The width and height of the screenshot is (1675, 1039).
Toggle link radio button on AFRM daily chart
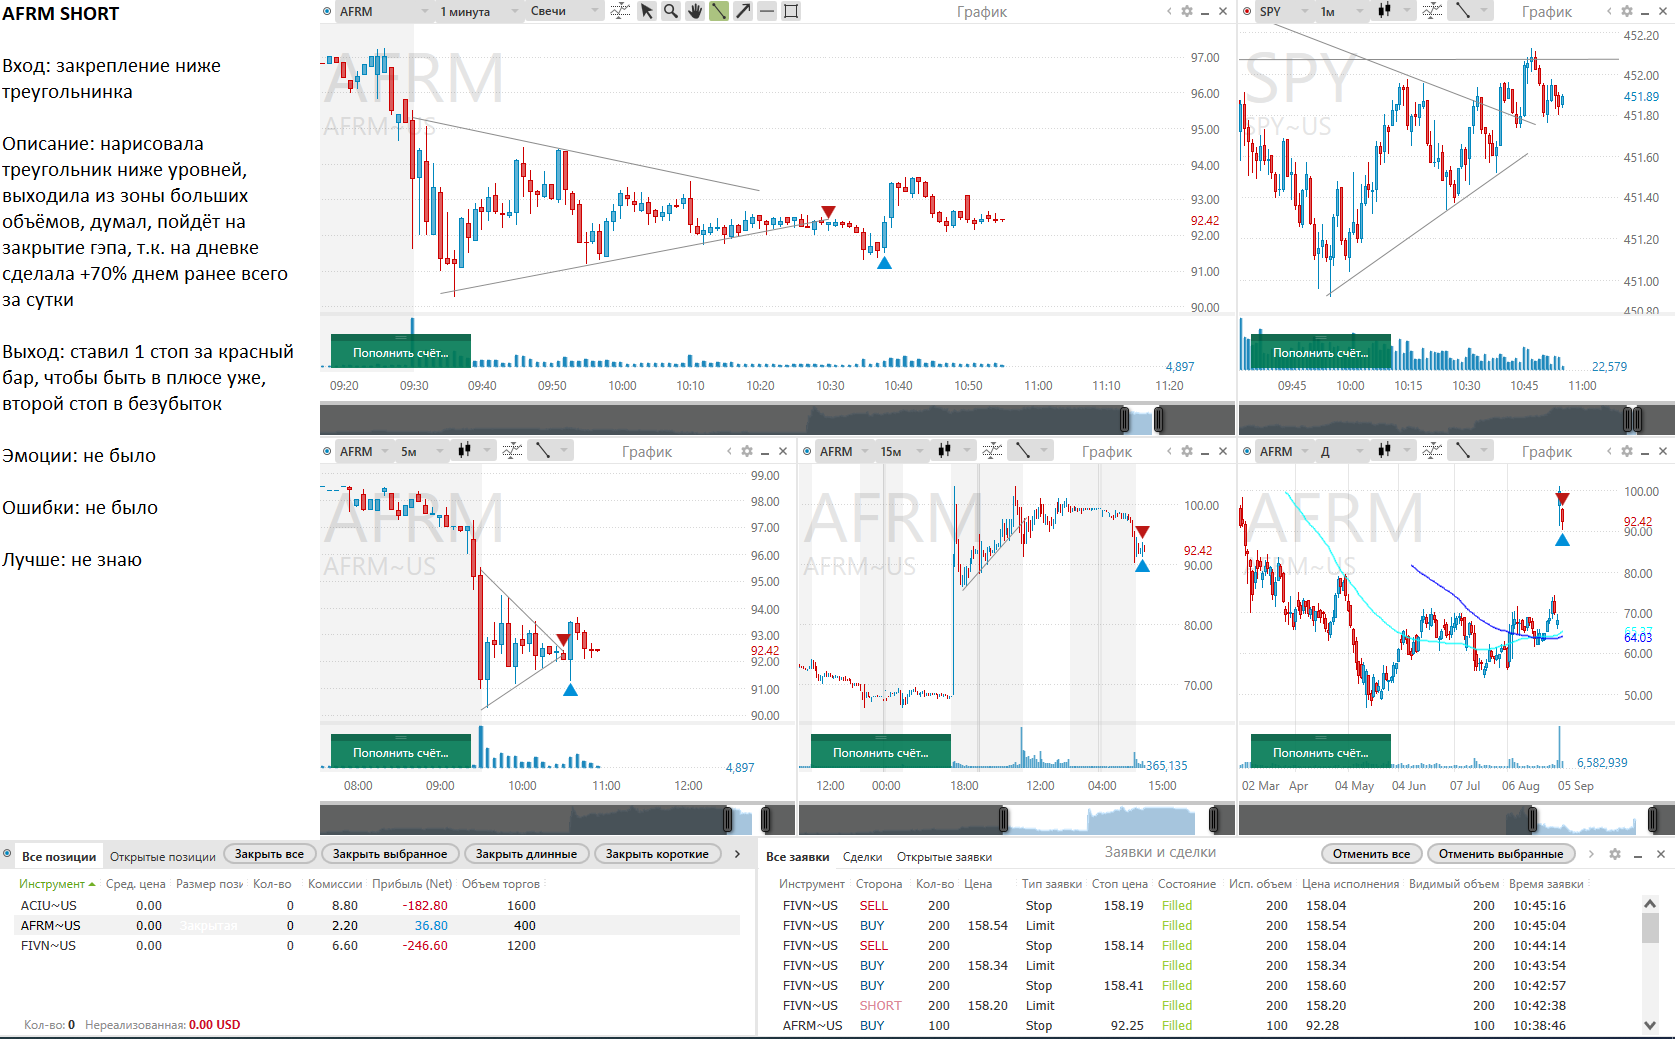click(1247, 451)
